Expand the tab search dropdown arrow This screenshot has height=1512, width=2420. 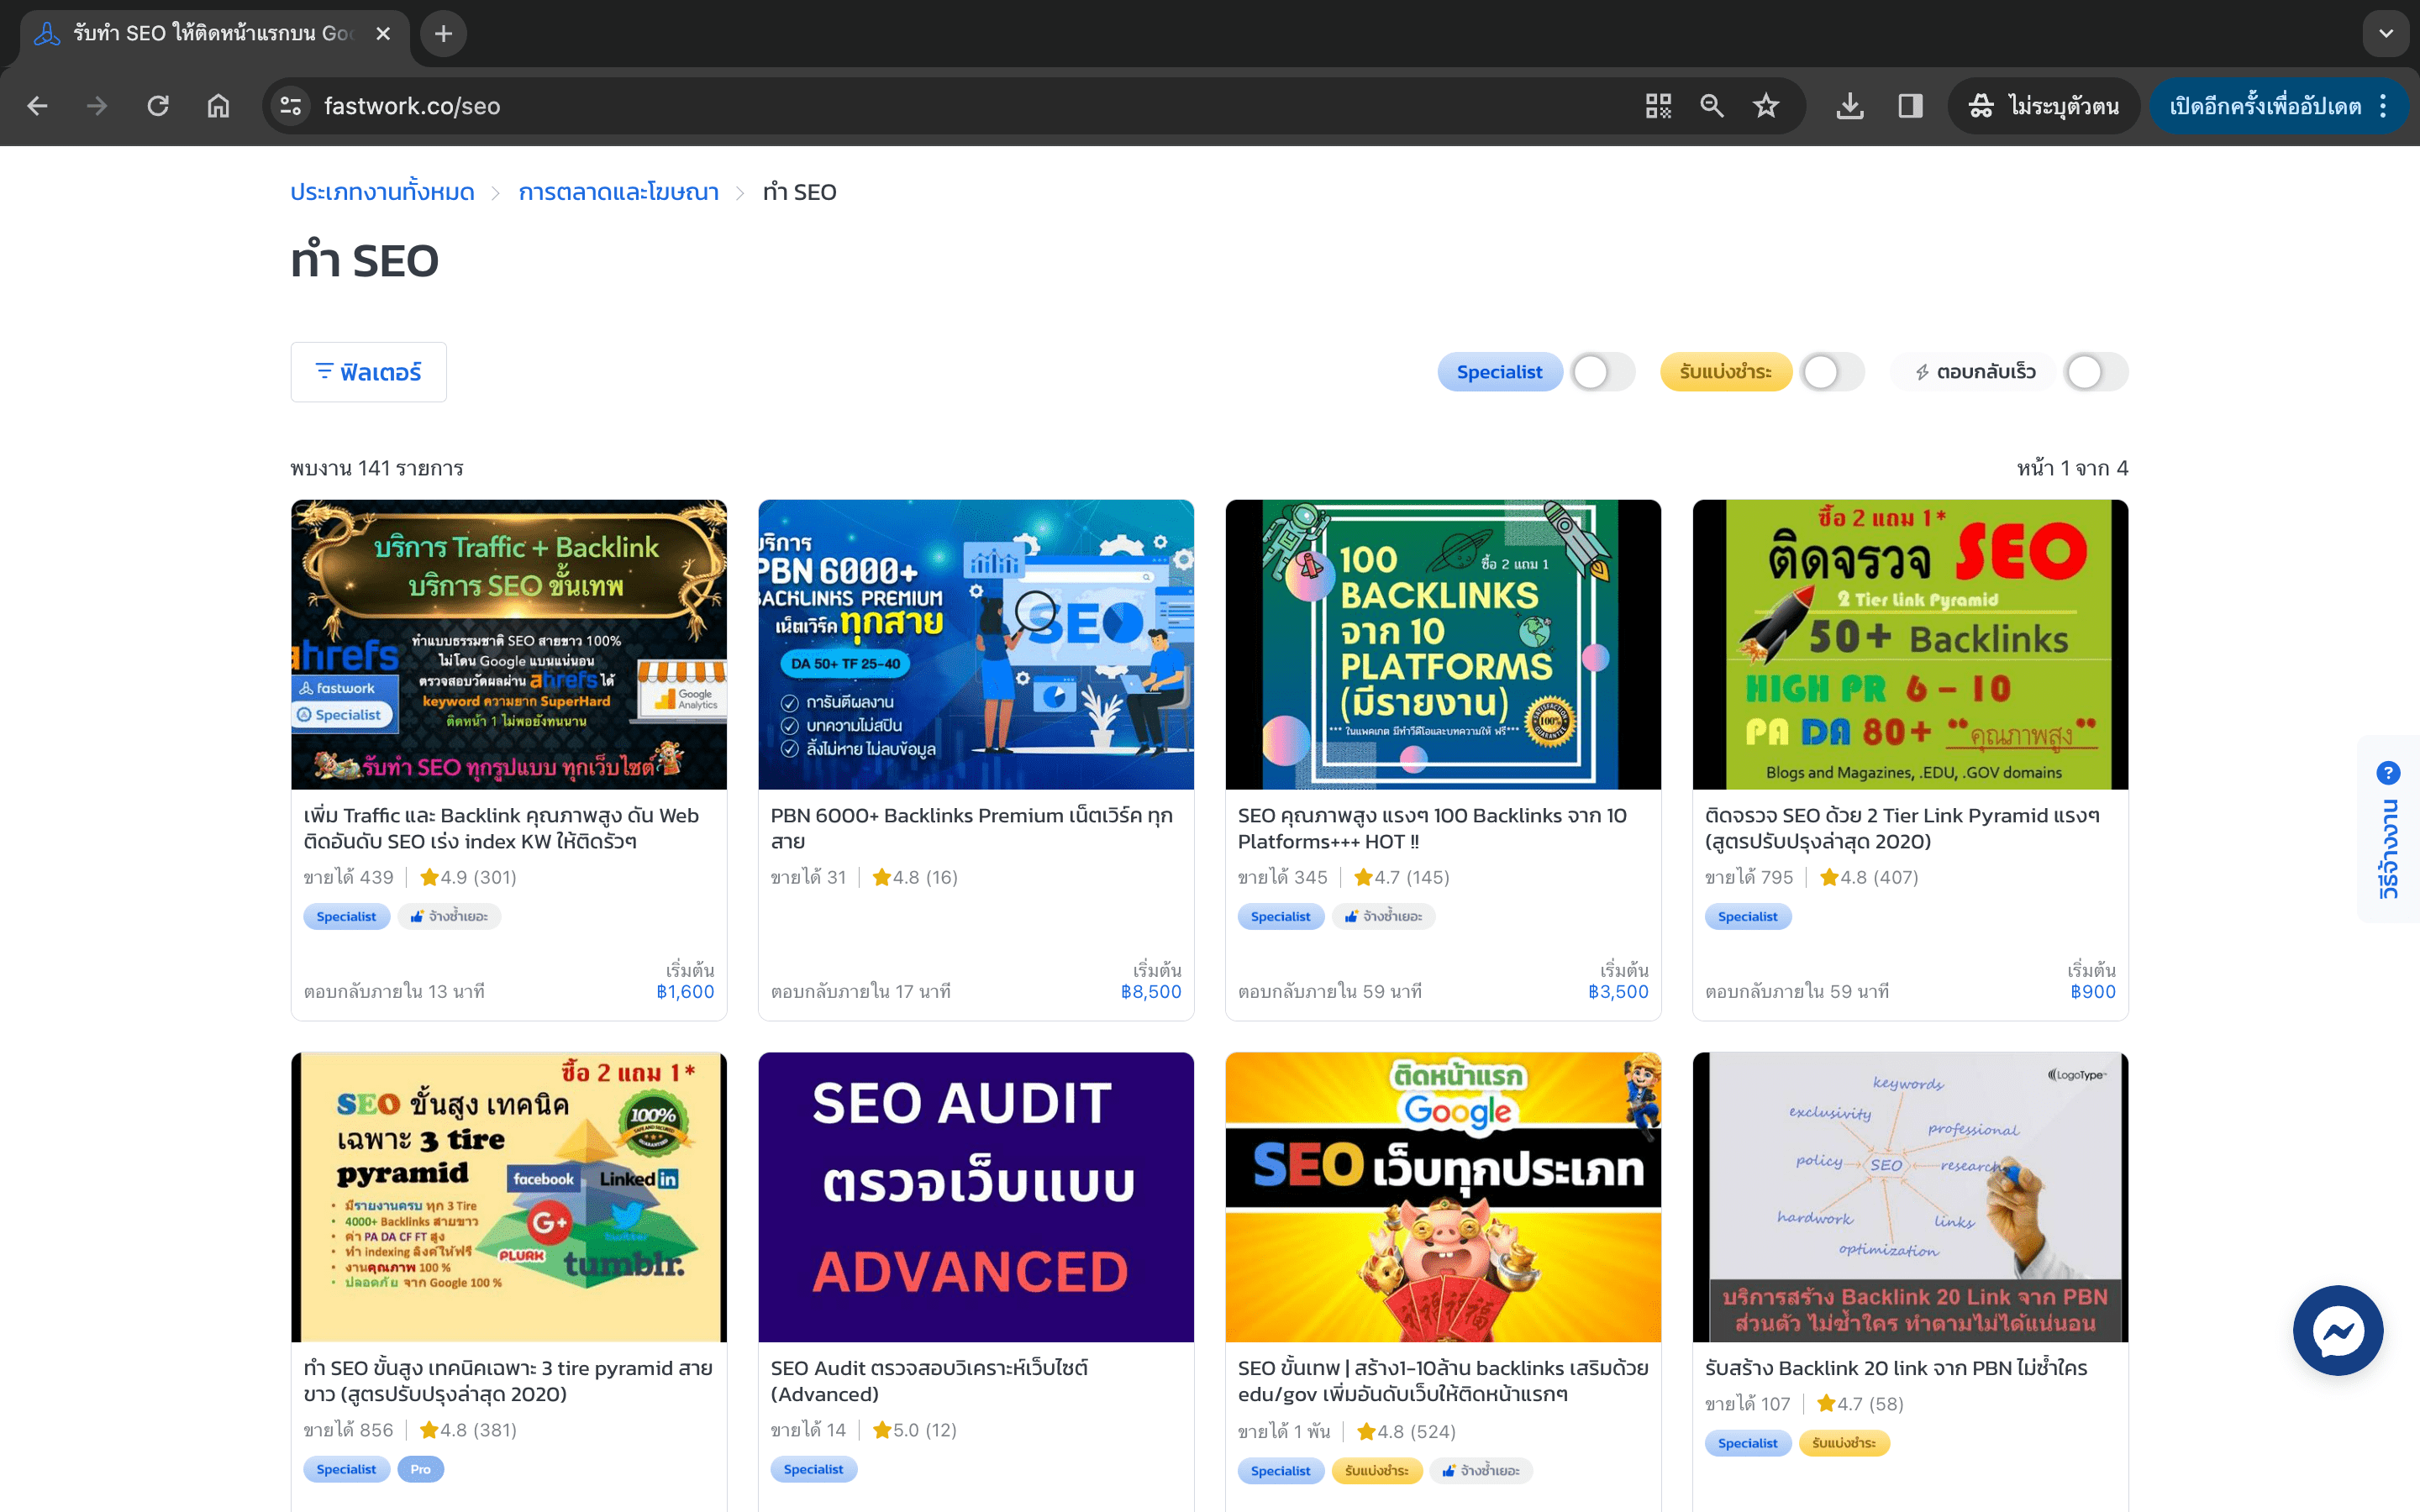2386,34
